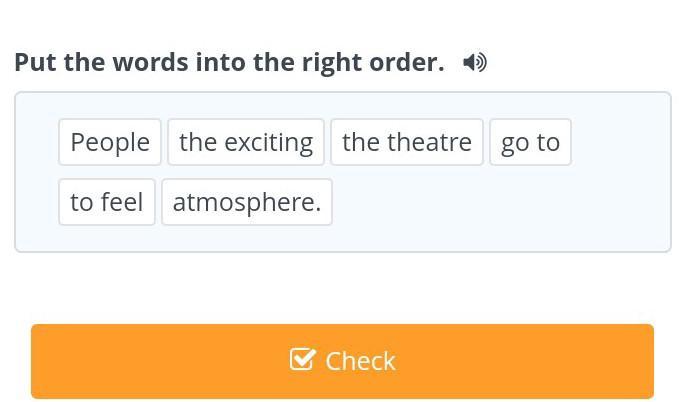The height and width of the screenshot is (402, 684).
Task: Play the audio with the speaker icon
Action: 475,62
